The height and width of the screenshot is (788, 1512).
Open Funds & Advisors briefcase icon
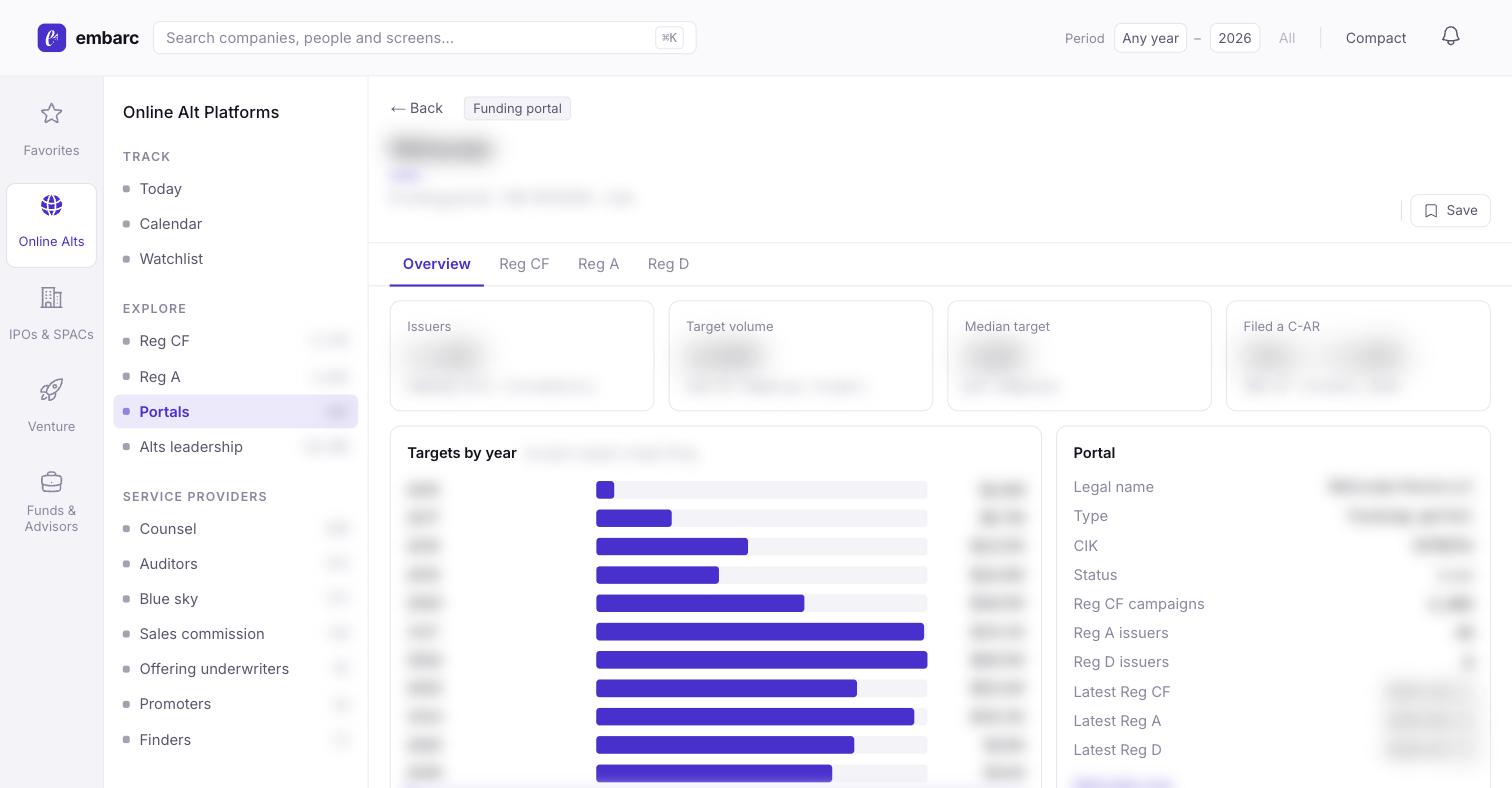point(51,481)
